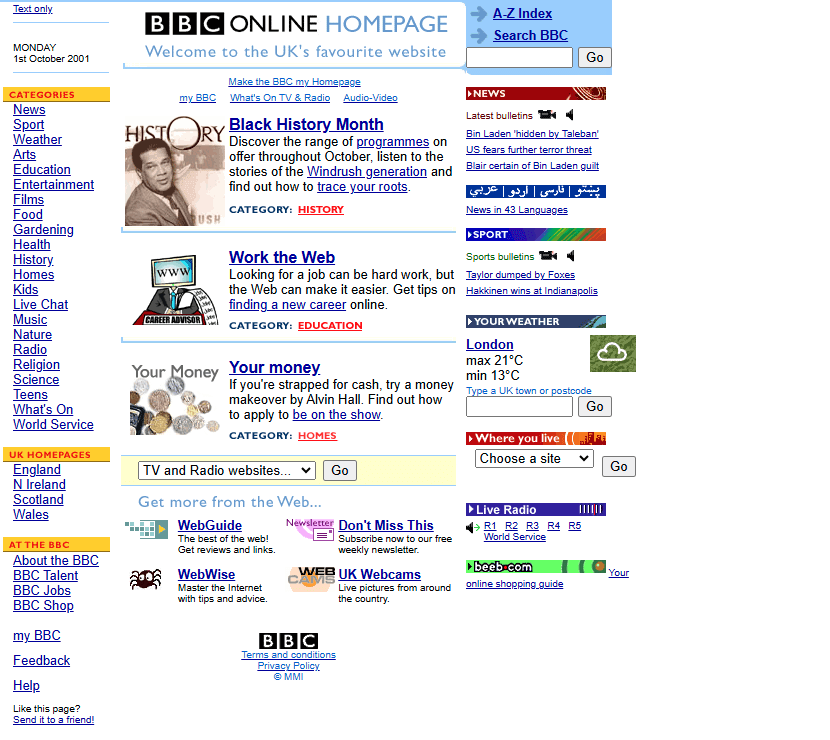Select Live Chat in Categories

point(41,305)
